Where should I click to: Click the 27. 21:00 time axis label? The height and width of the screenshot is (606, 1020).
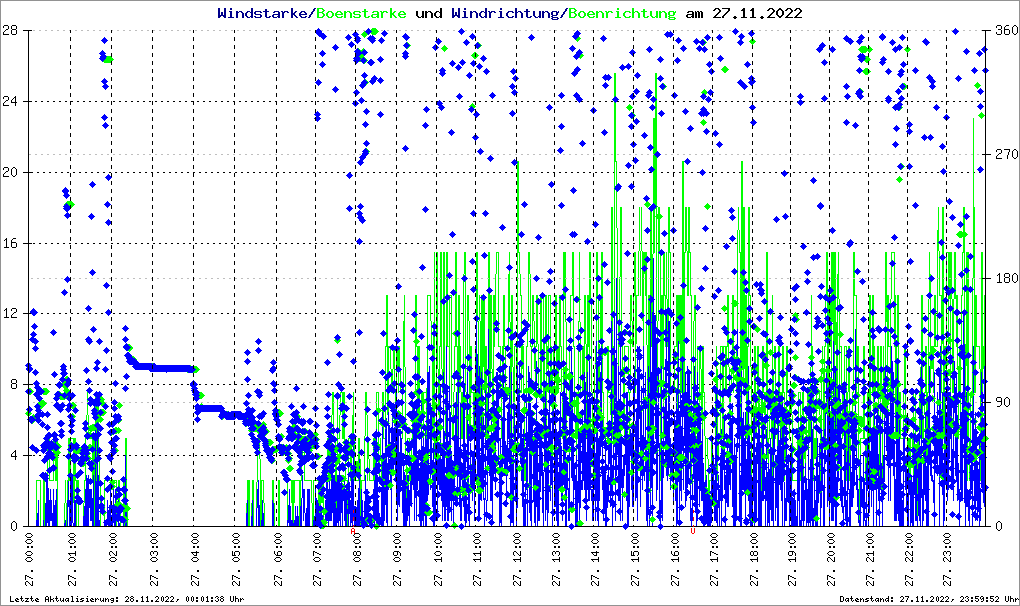coord(870,560)
